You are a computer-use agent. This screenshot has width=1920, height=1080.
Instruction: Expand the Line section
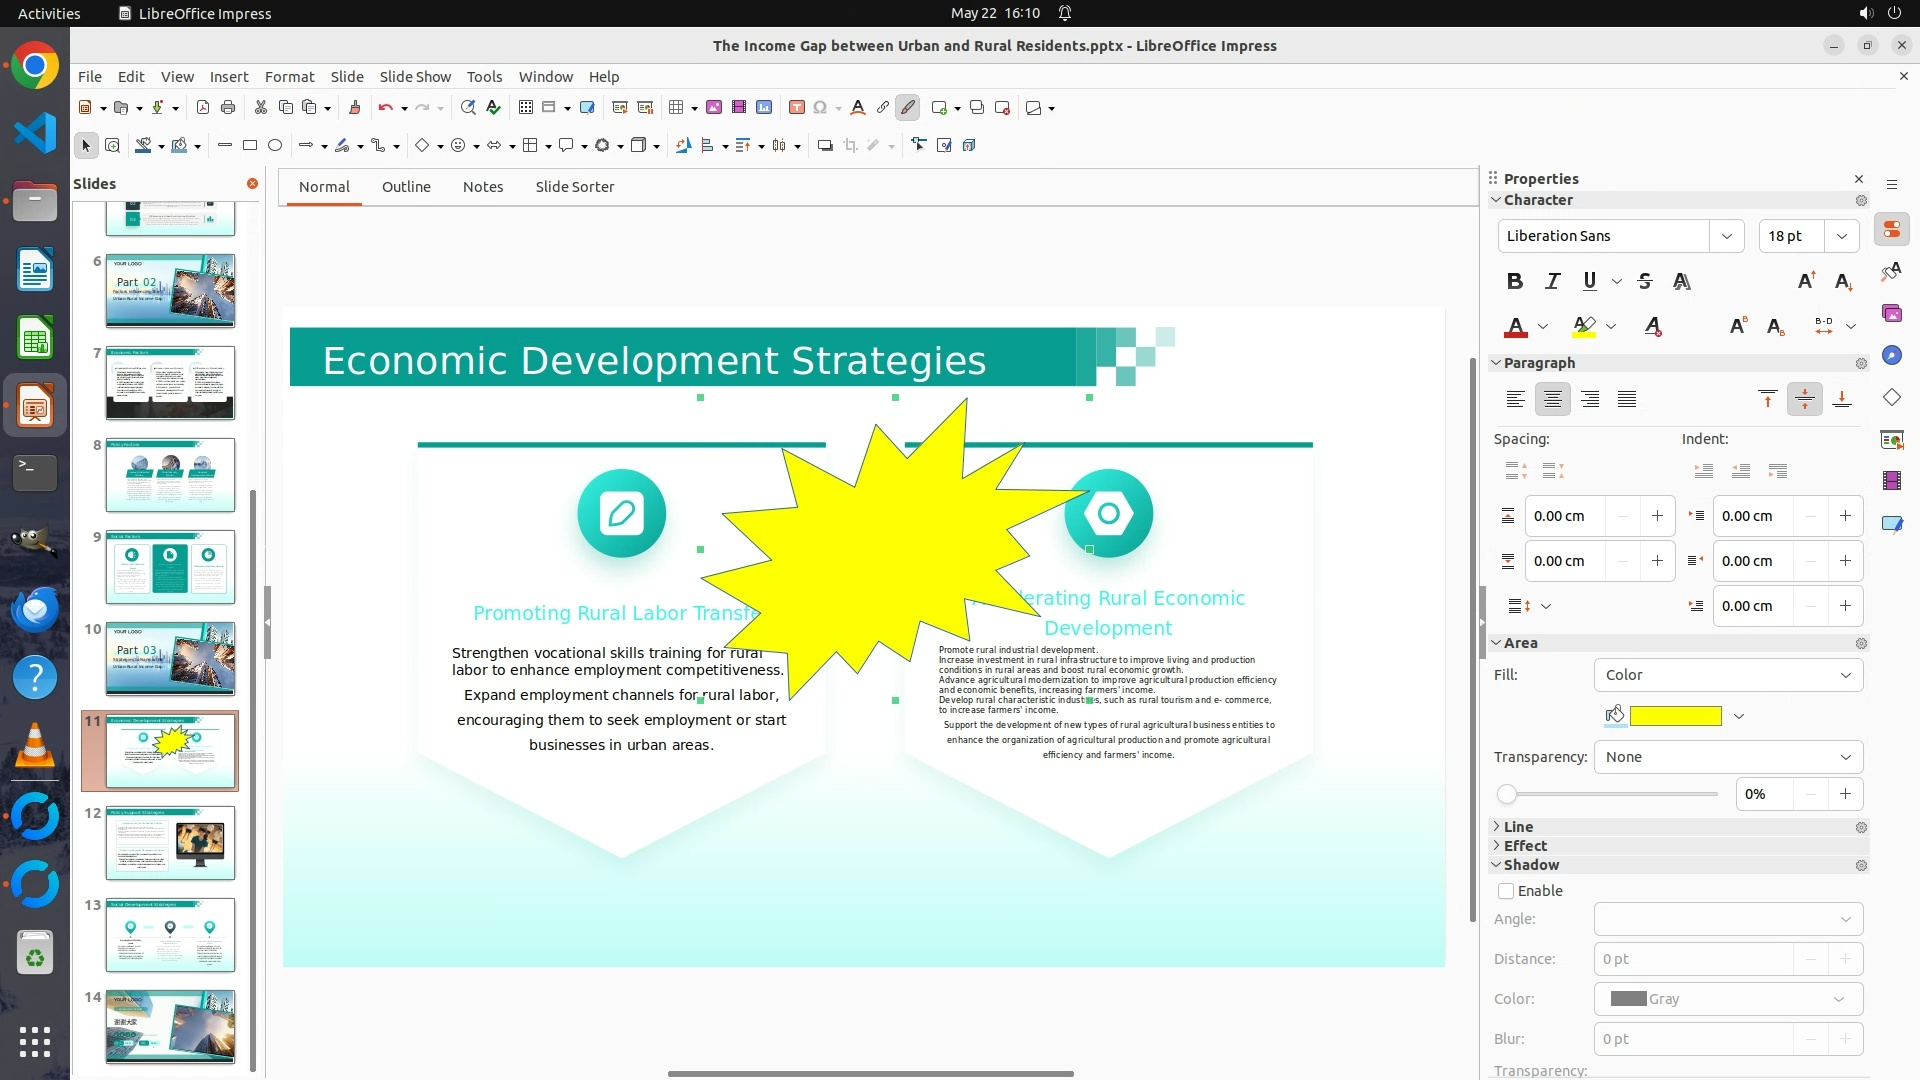(1517, 827)
